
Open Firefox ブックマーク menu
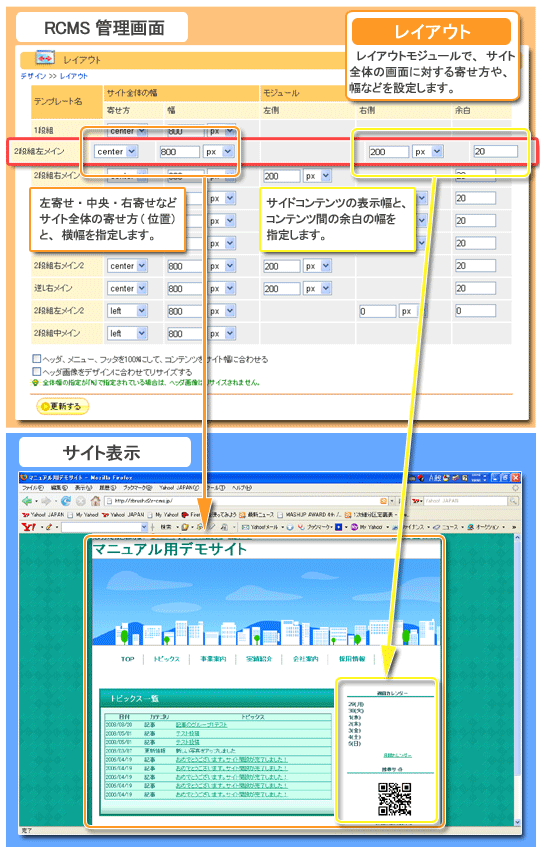click(137, 487)
